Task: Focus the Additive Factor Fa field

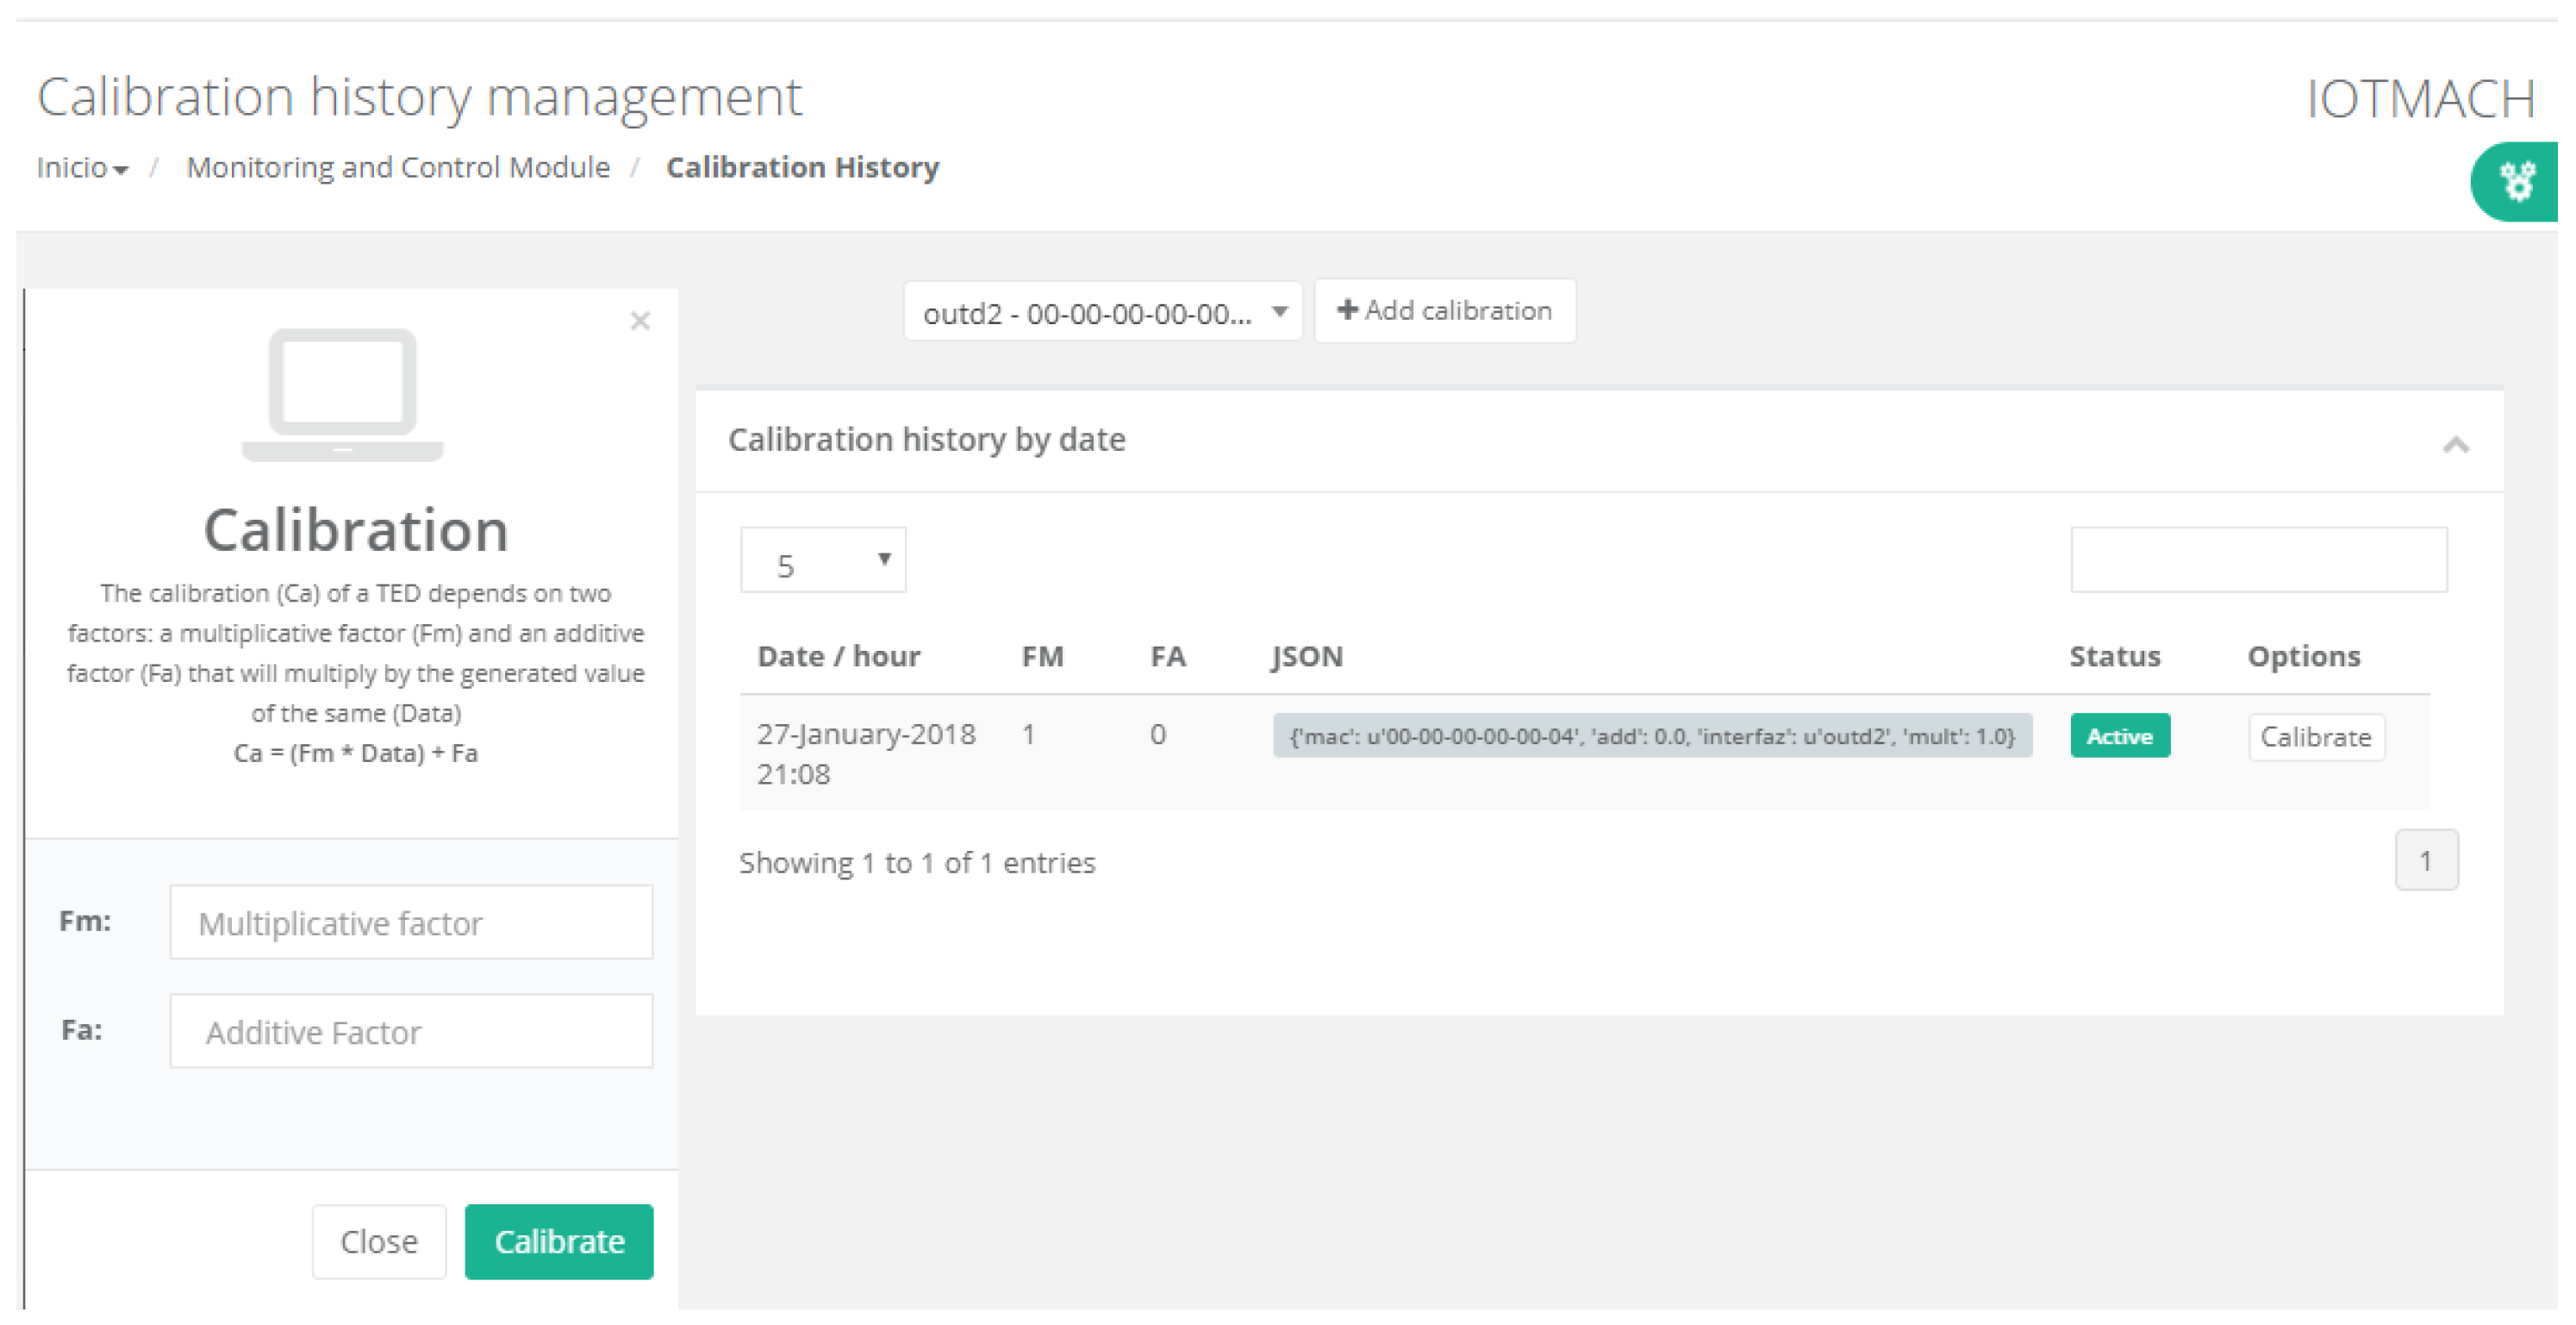Action: [x=411, y=1032]
